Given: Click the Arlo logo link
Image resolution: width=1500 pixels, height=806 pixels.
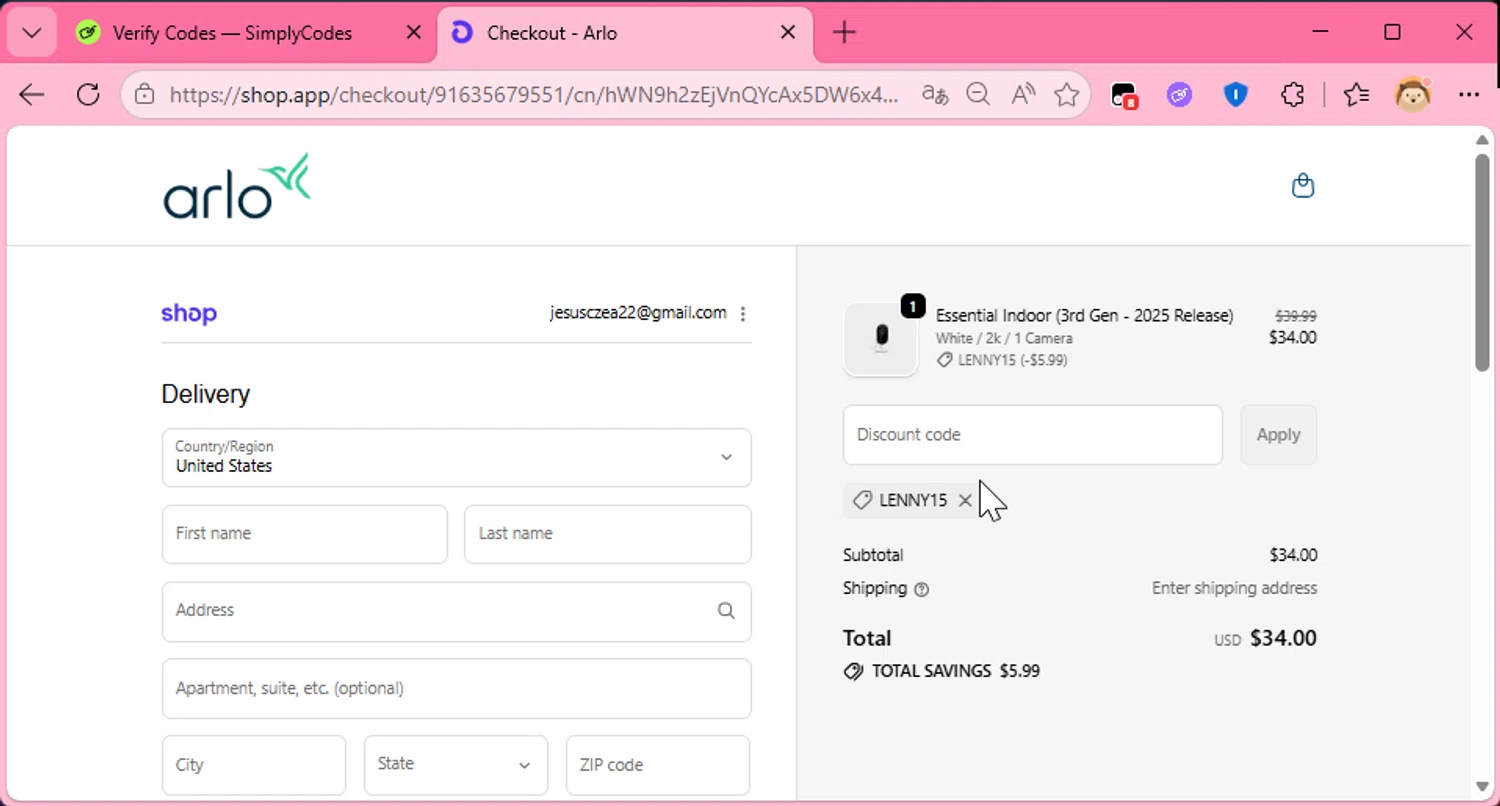Looking at the screenshot, I should [x=237, y=187].
